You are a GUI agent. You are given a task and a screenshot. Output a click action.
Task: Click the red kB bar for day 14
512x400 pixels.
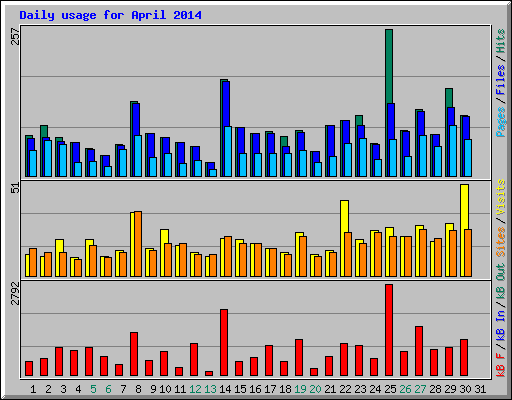click(224, 343)
